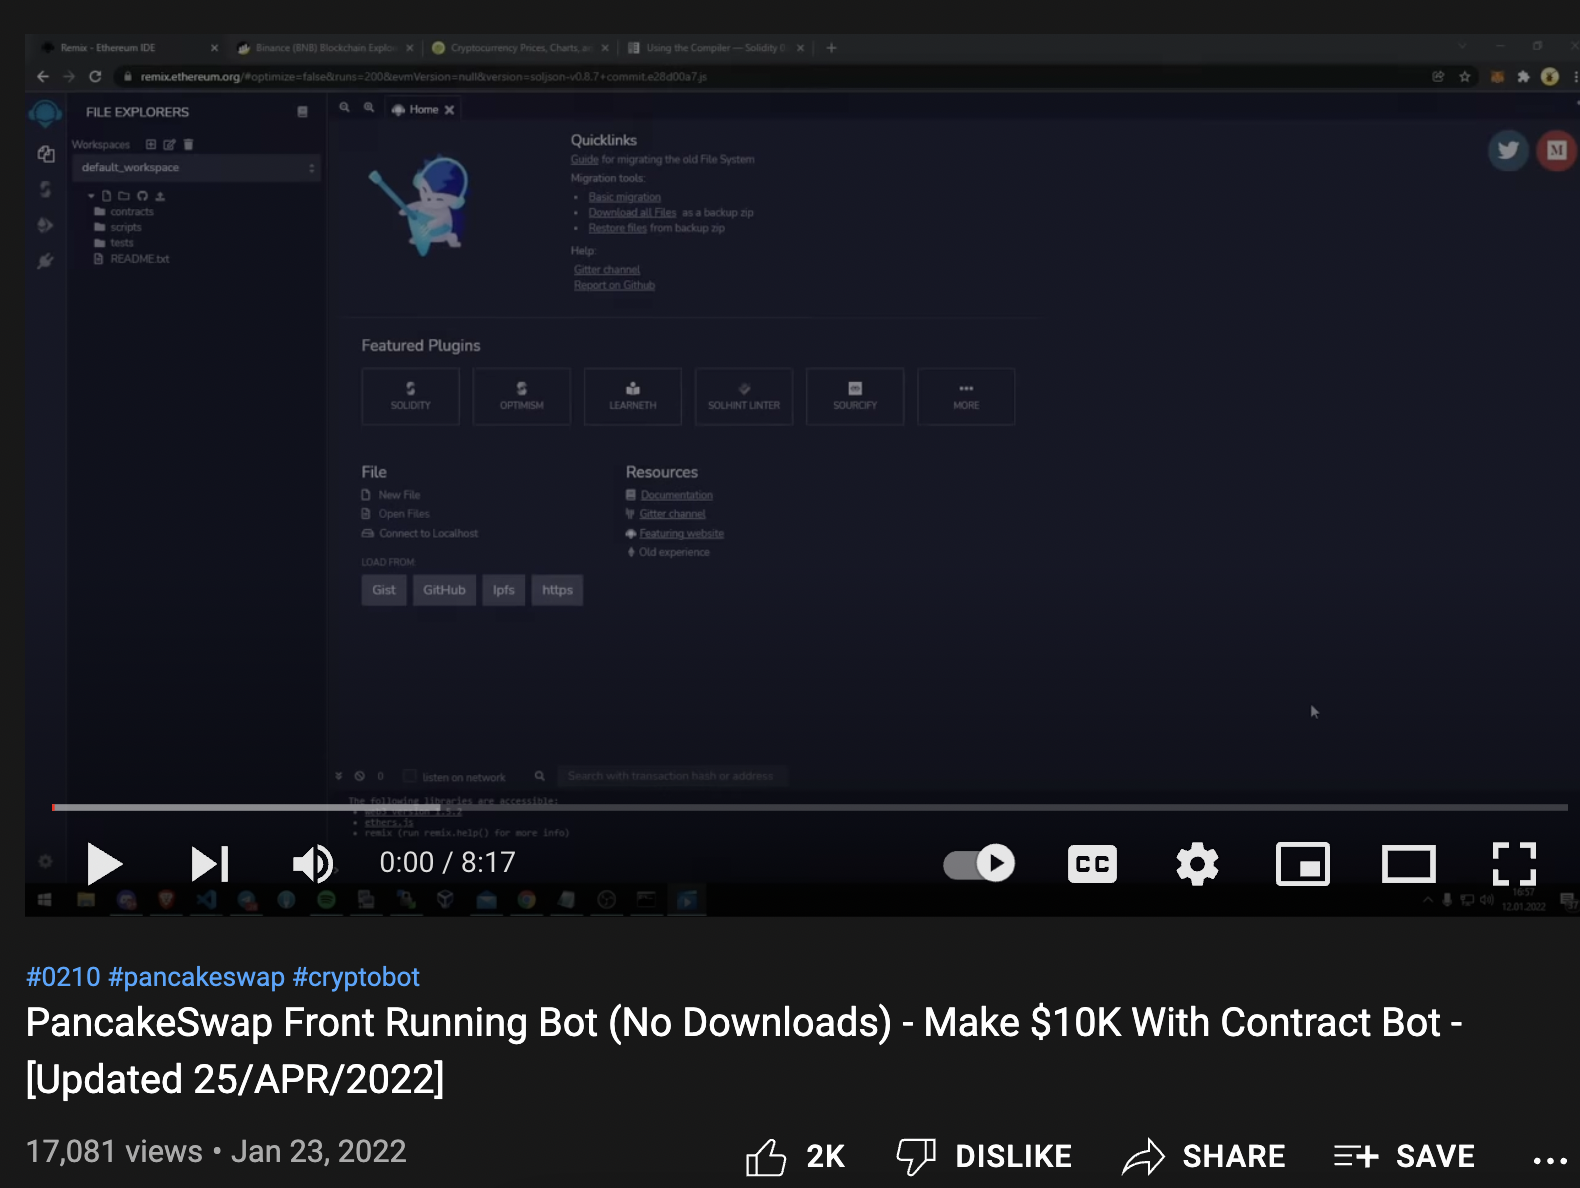Toggle the autoplay switch
The height and width of the screenshot is (1188, 1580).
[979, 863]
